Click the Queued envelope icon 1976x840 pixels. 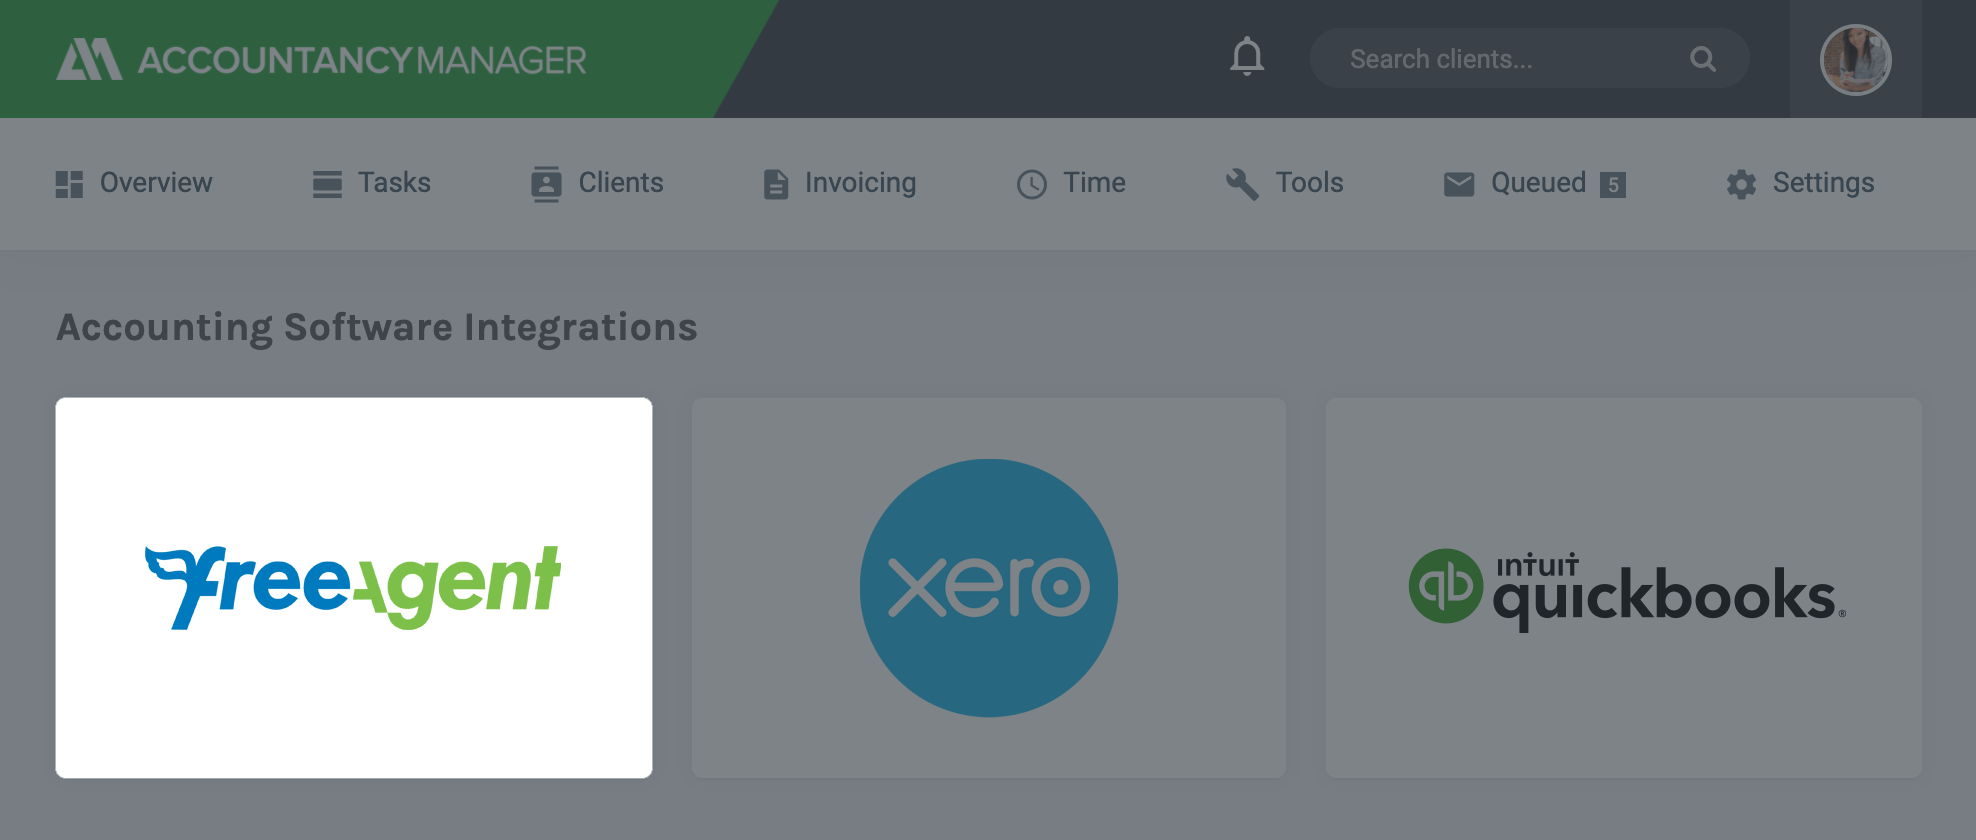point(1459,184)
